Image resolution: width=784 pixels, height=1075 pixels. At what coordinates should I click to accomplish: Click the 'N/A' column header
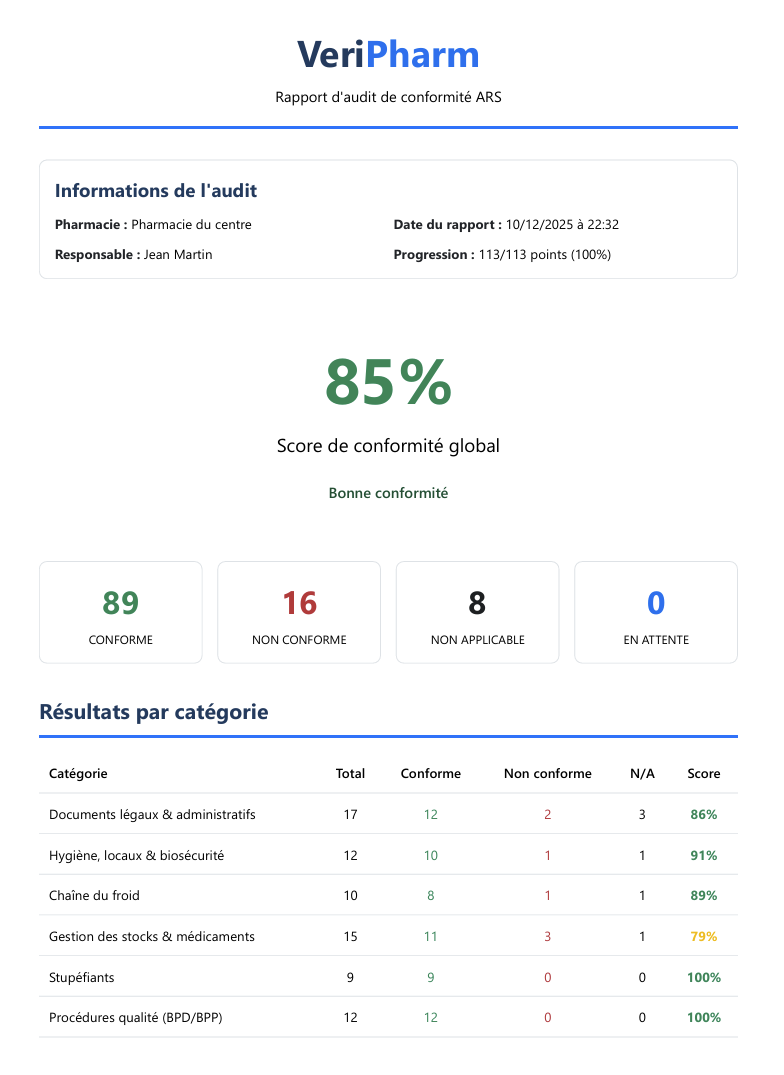642,773
